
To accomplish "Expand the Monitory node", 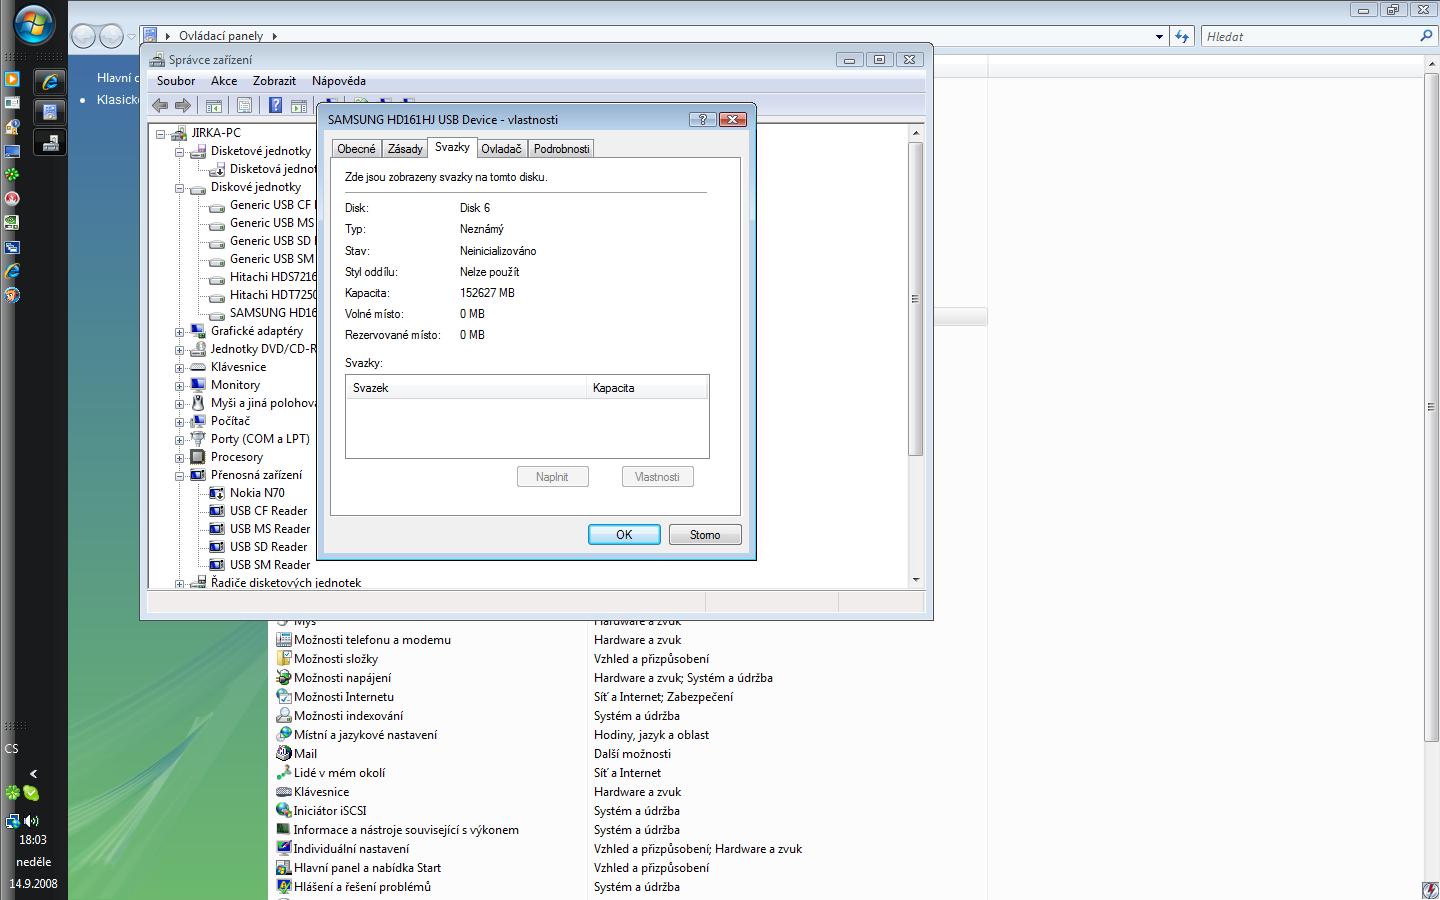I will click(x=179, y=386).
